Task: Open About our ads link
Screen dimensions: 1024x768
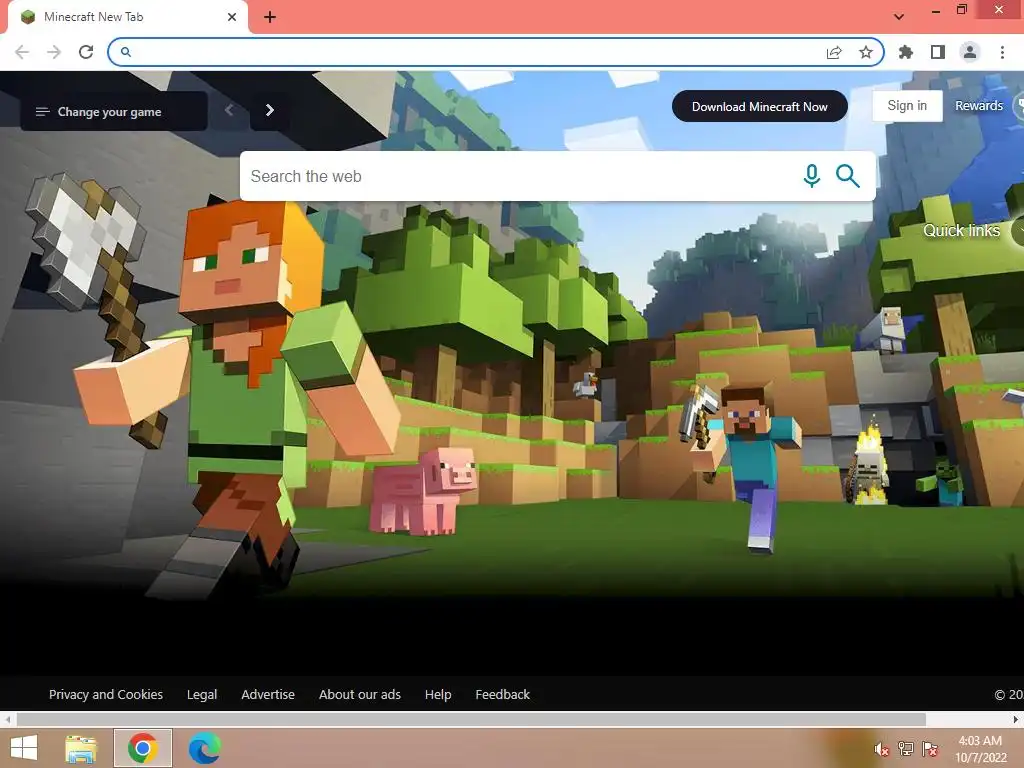Action: [360, 695]
